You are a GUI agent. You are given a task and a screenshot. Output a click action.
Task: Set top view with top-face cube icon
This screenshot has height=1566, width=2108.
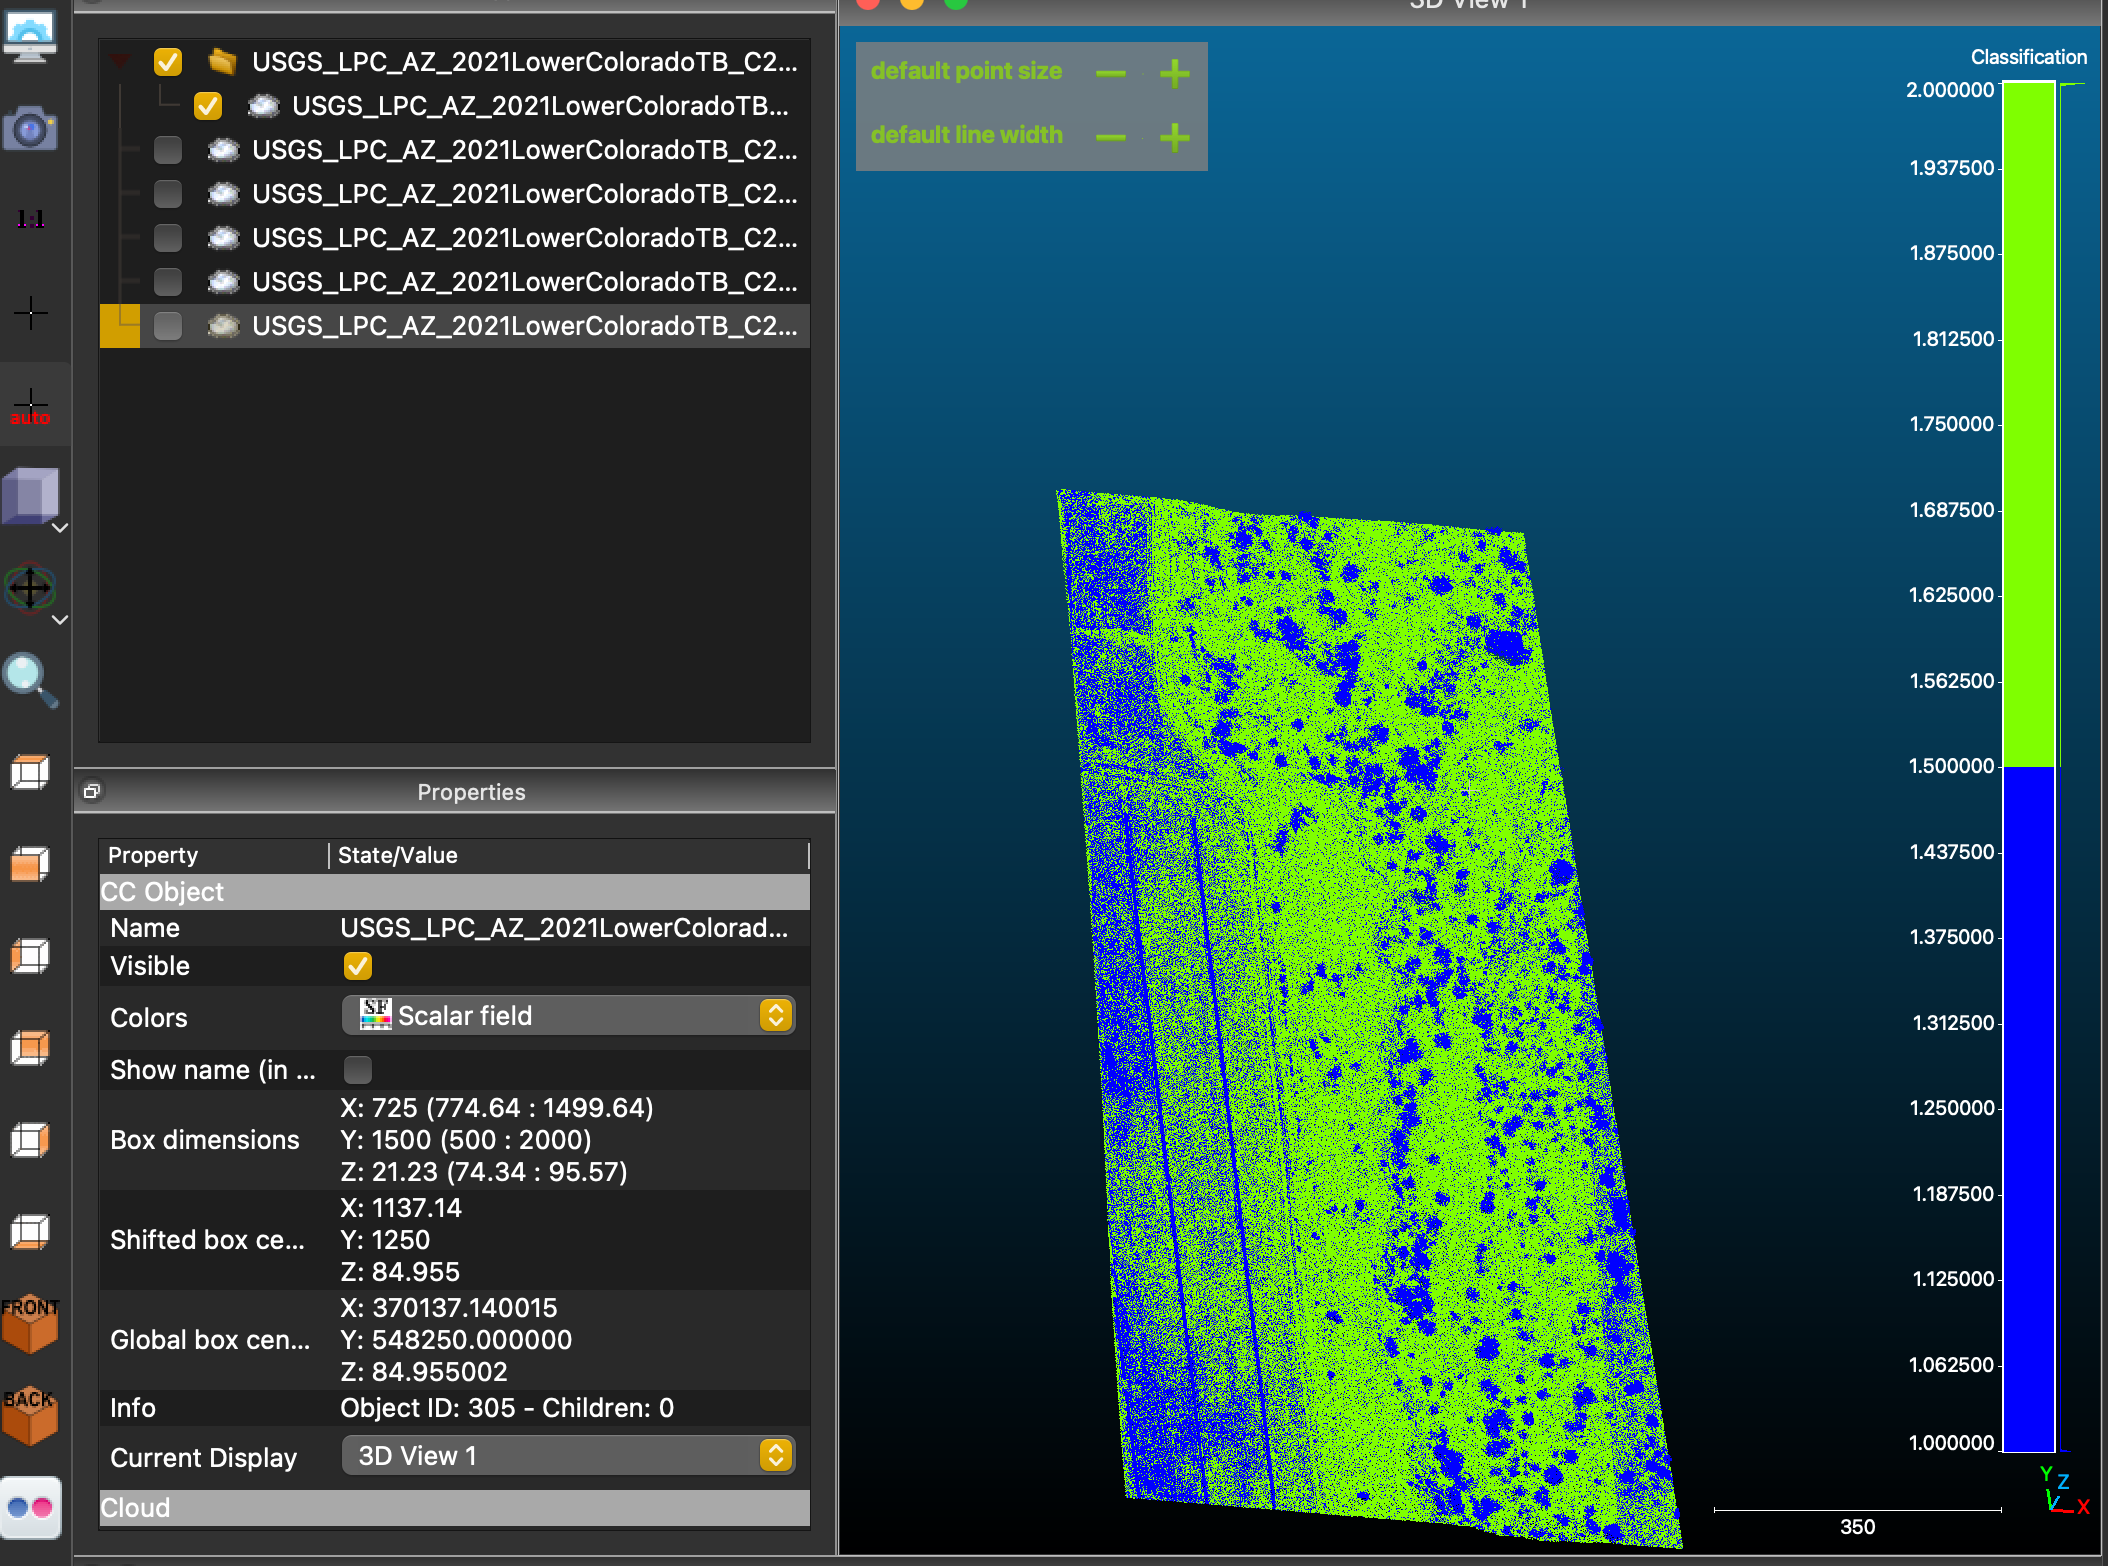(30, 772)
